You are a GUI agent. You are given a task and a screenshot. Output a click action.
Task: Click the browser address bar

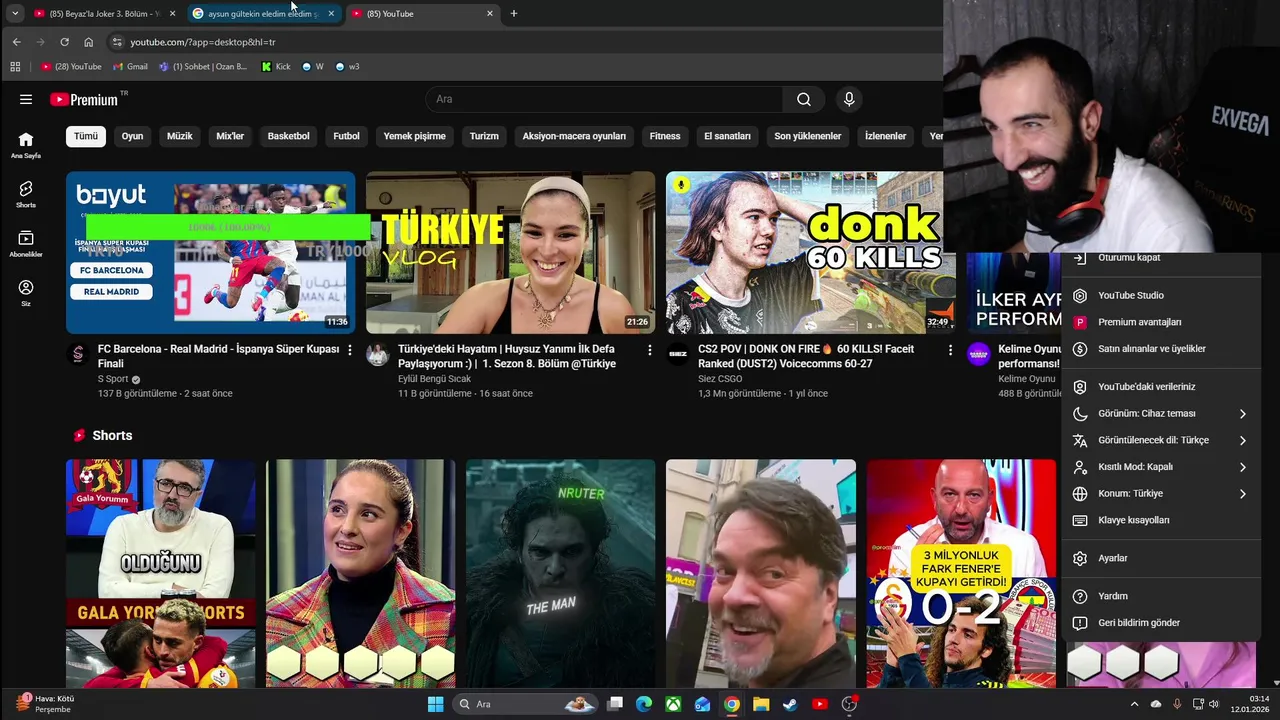pyautogui.click(x=530, y=42)
